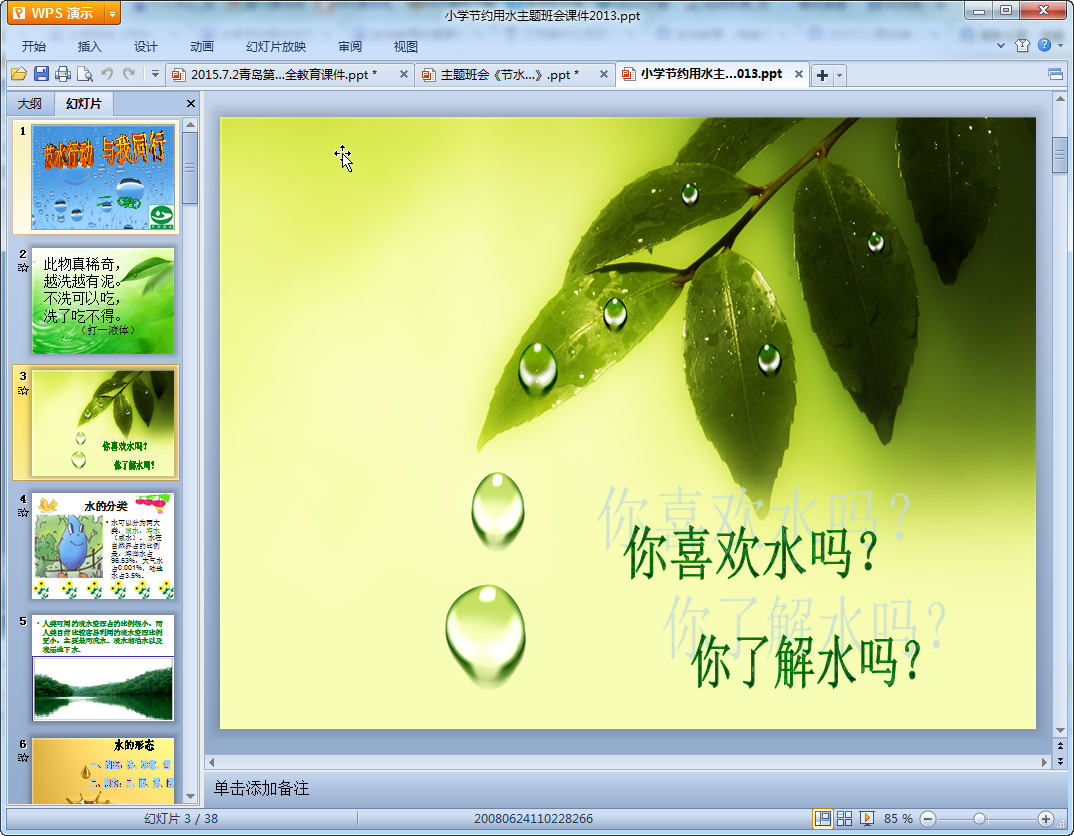1074x836 pixels.
Task: Expand the quick access toolbar customize arrow
Action: pos(155,74)
